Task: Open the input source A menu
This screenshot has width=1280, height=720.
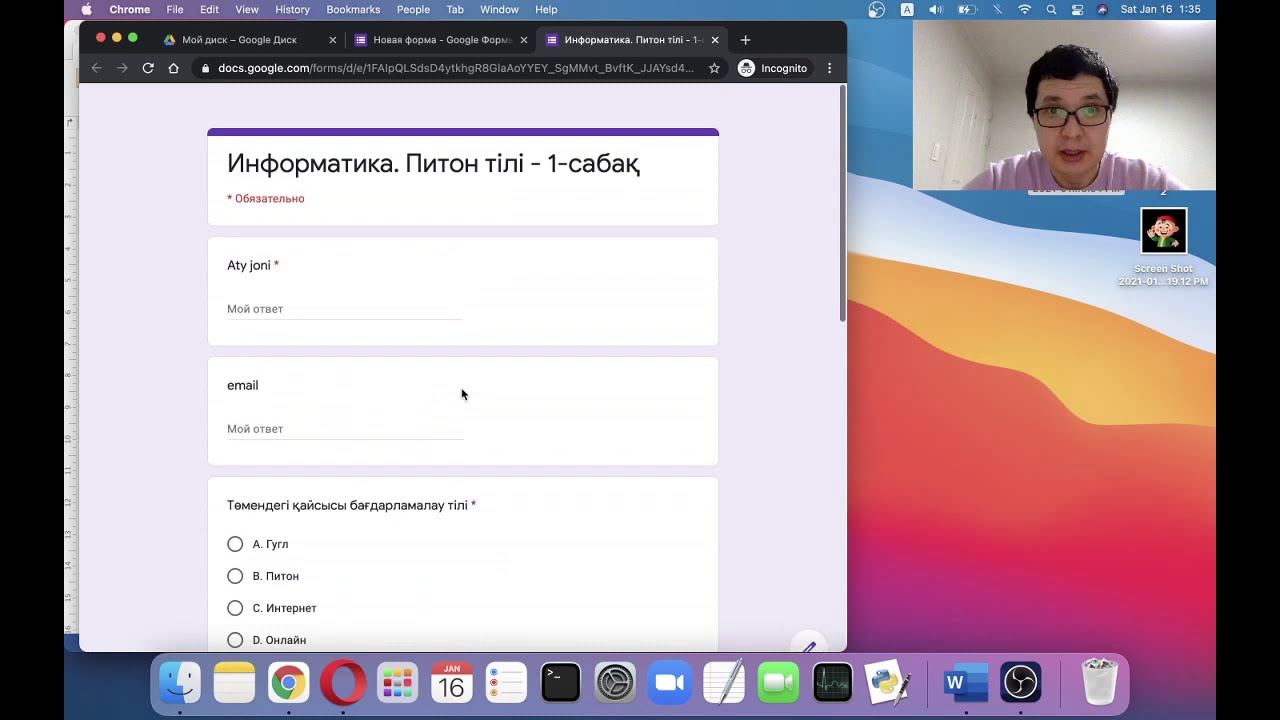Action: point(907,10)
